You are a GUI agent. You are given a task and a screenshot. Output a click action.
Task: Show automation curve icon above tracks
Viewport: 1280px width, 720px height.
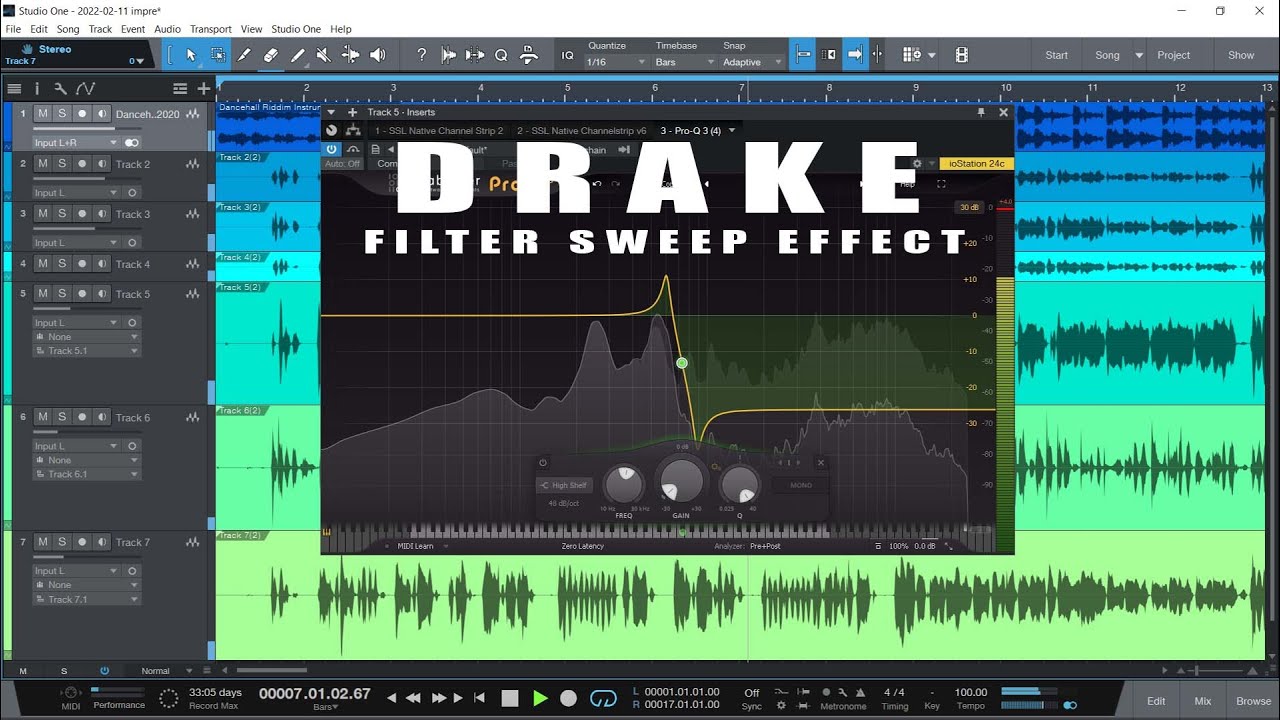[85, 89]
